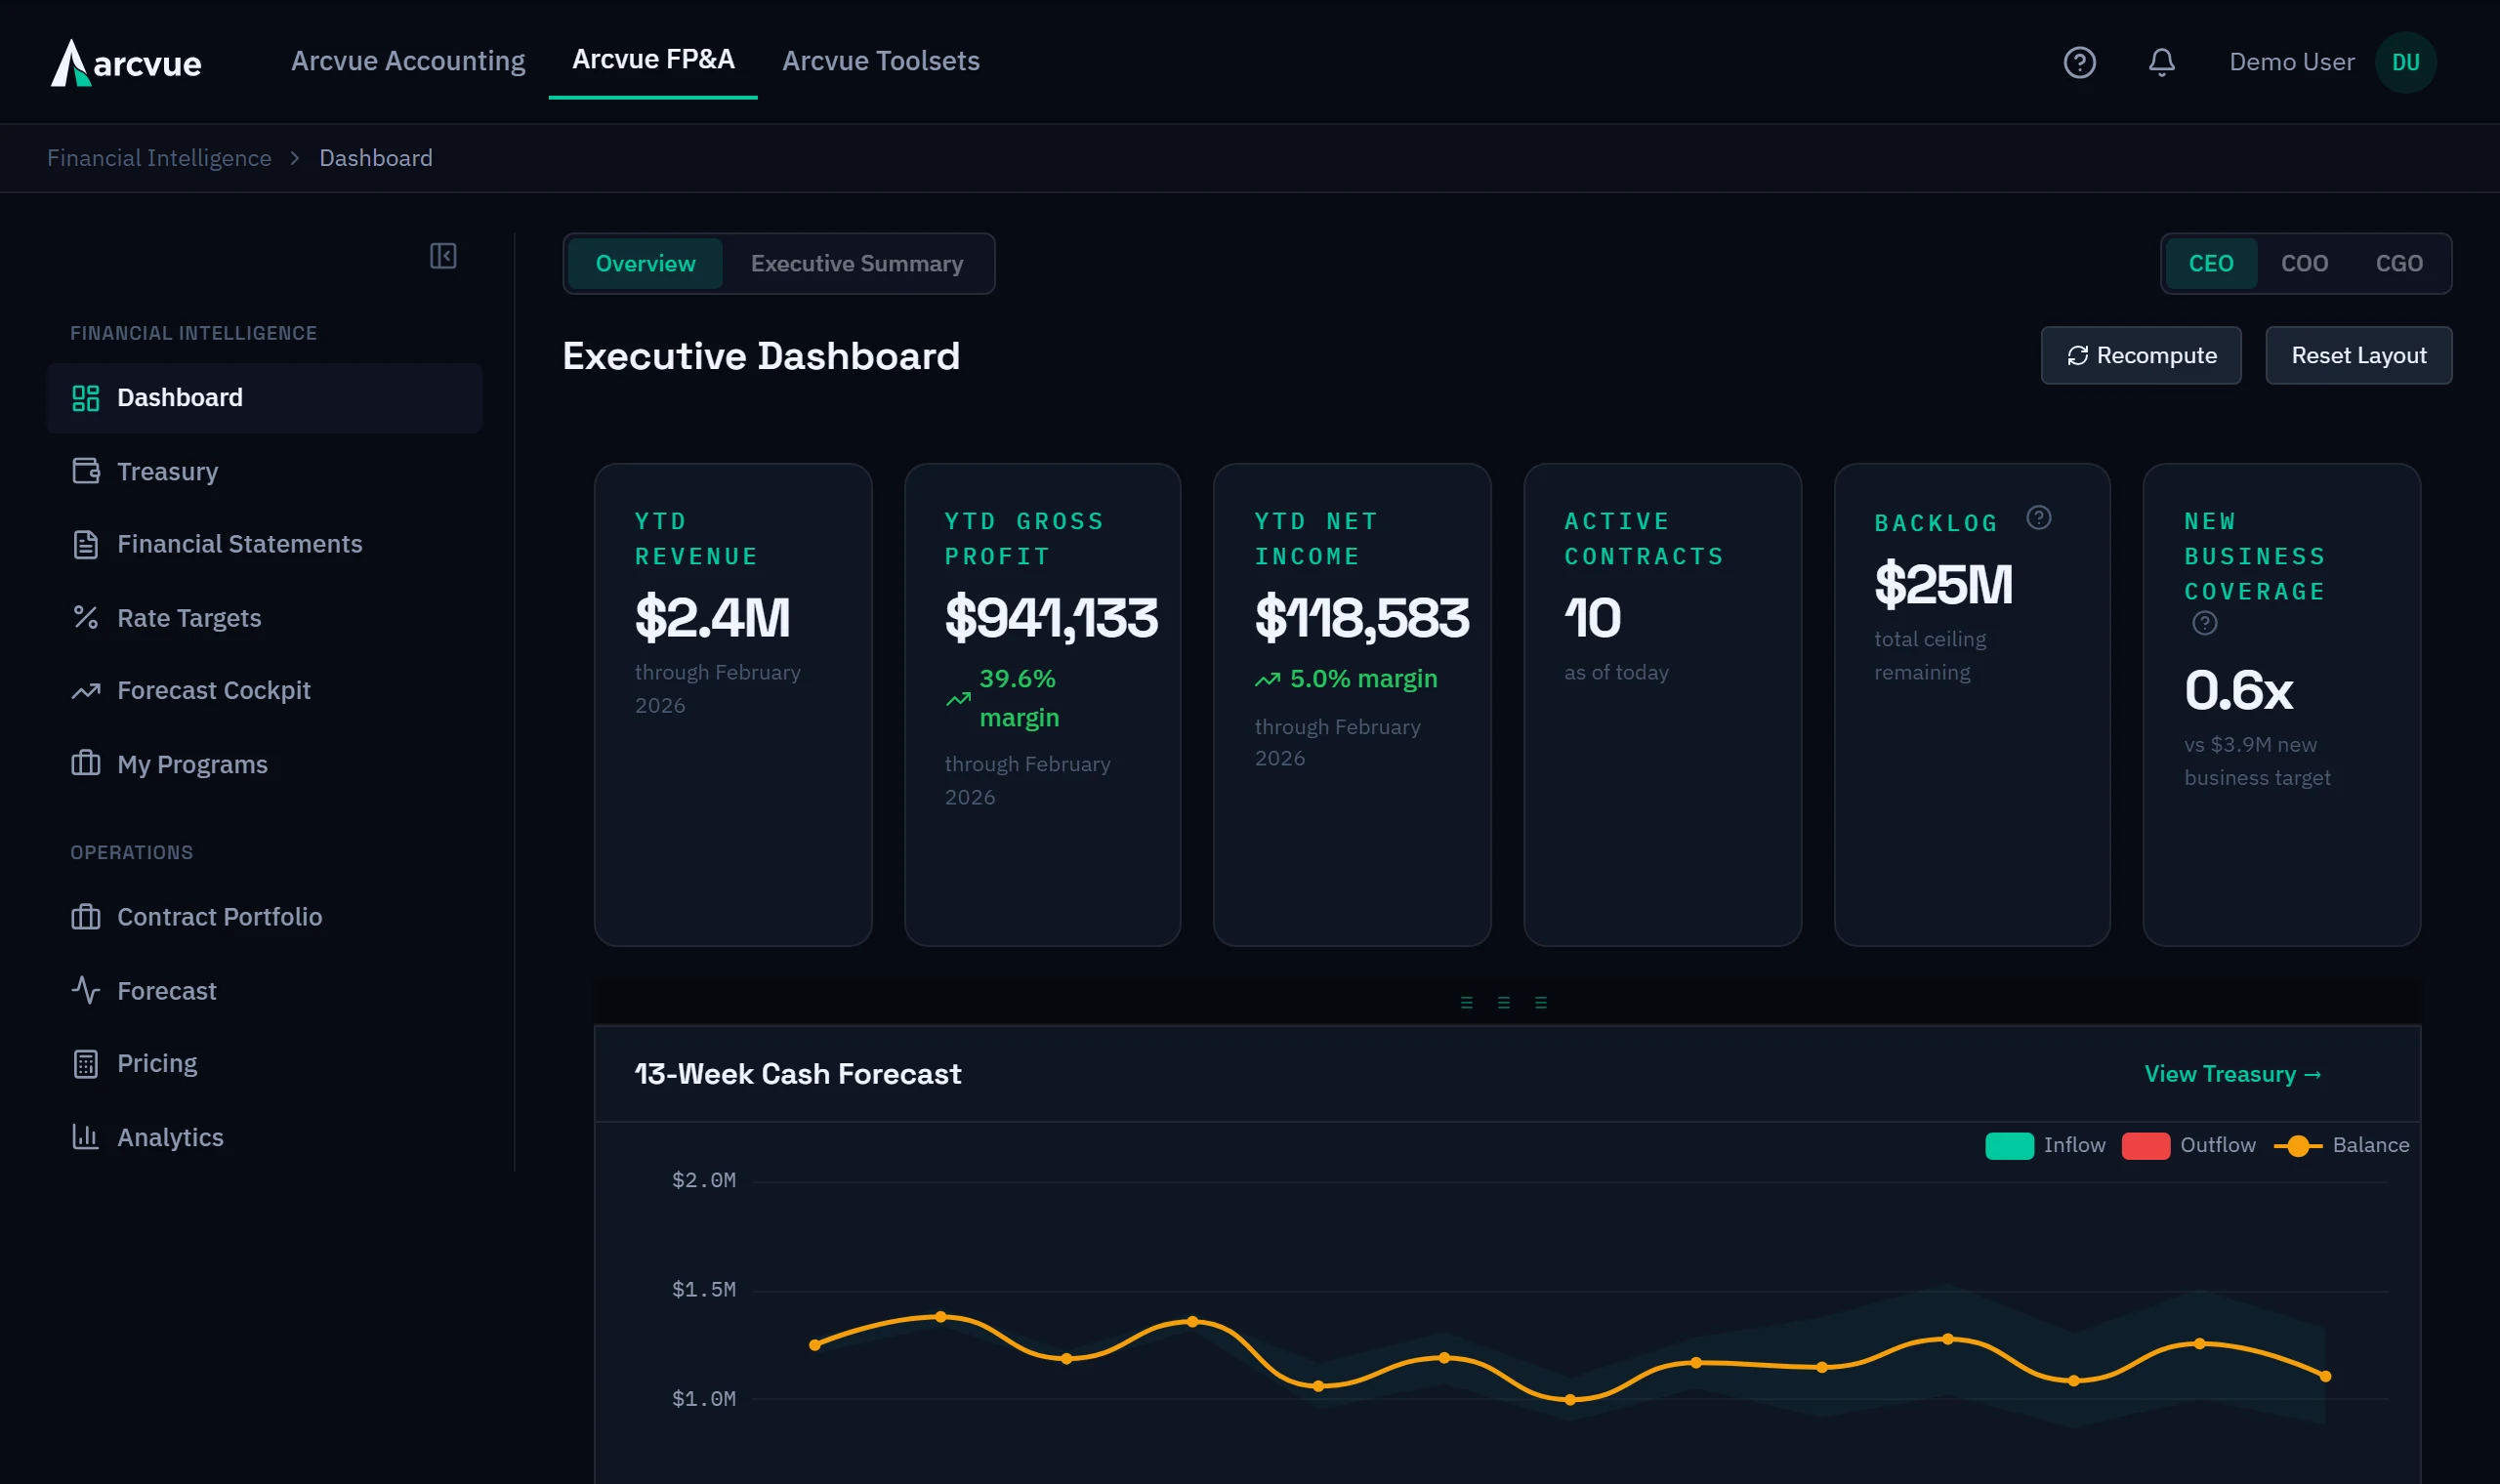Select the Arcvue FP&A tab
The image size is (2500, 1484).
point(653,59)
